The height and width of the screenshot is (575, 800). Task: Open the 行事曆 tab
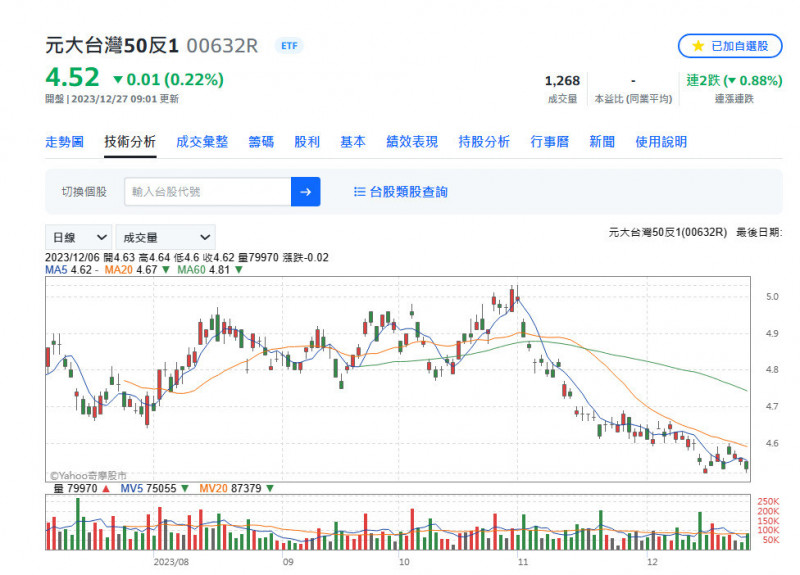pos(549,142)
